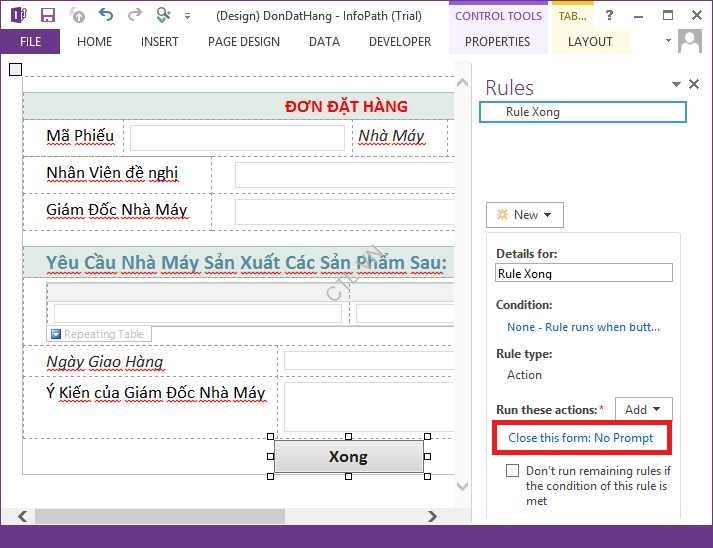The width and height of the screenshot is (713, 548).
Task: Click the Quick Publish icon in title bar
Action: (x=164, y=15)
